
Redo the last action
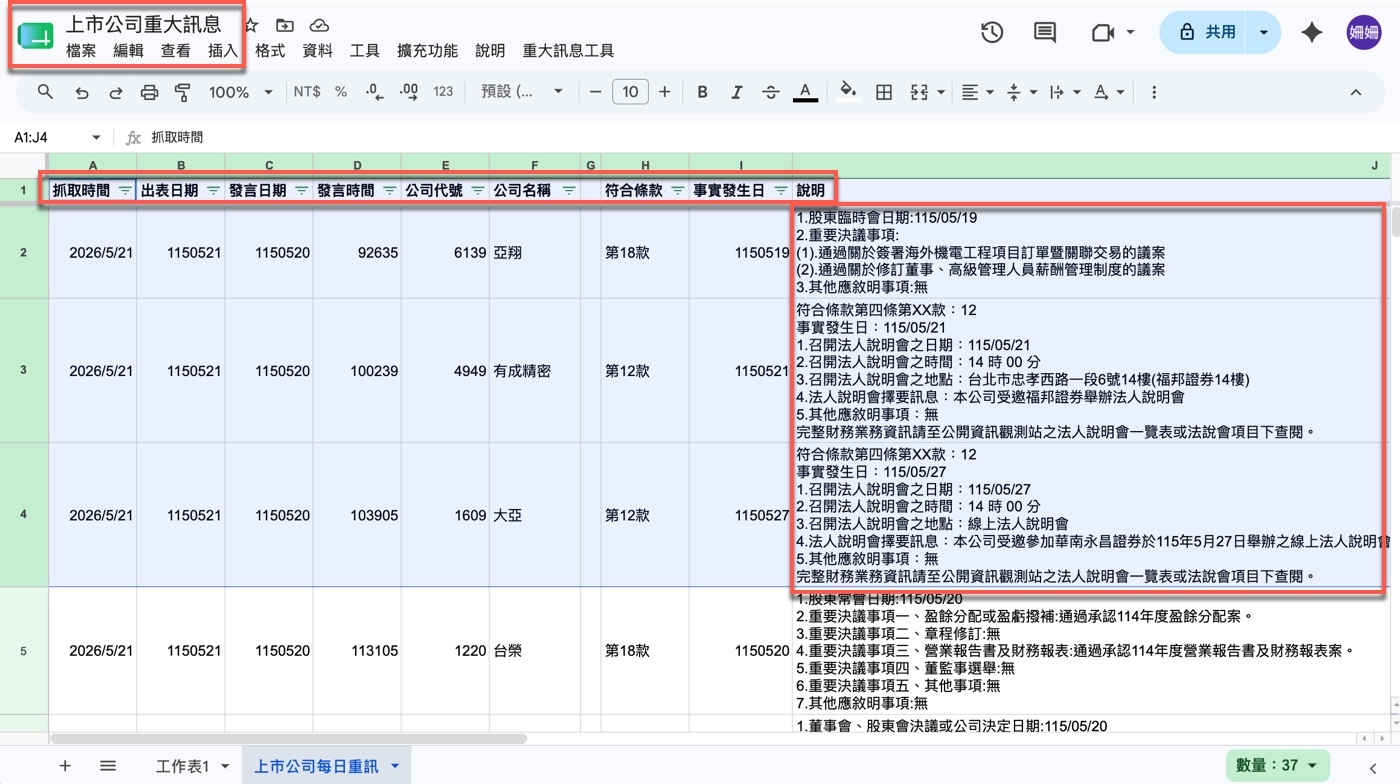point(116,92)
